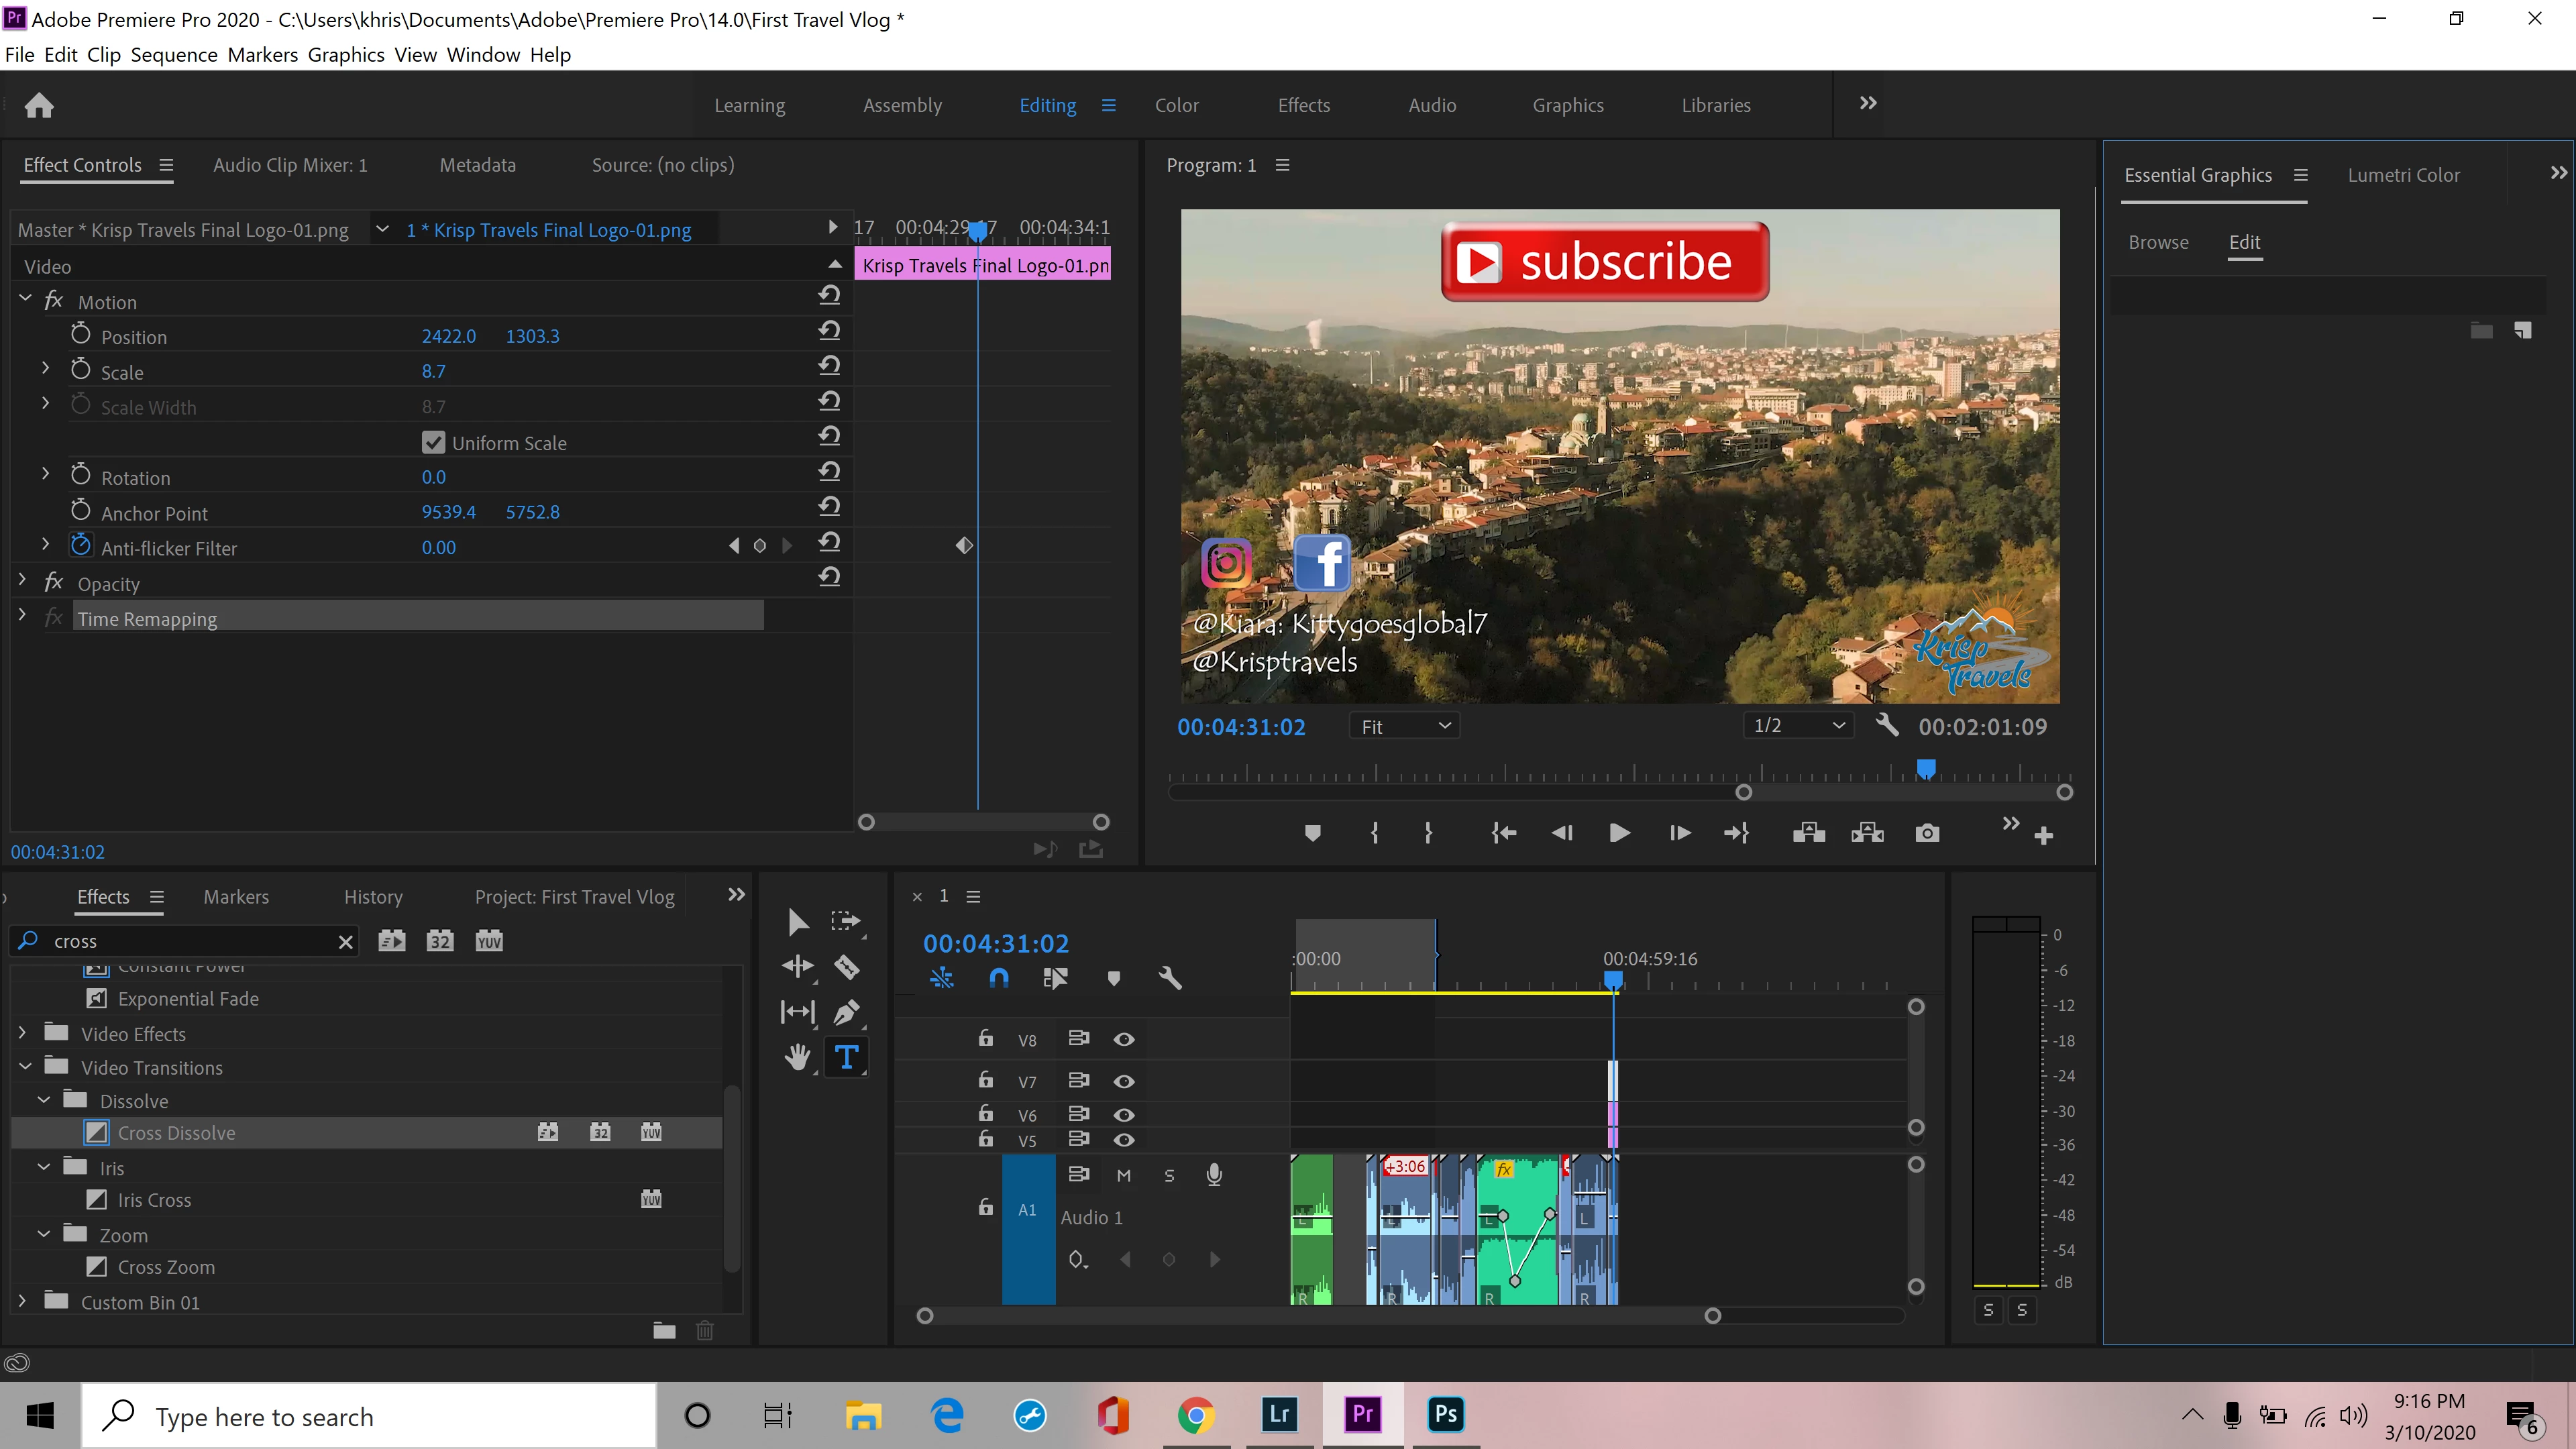Switch to the Color workspace tab
Viewport: 2576px width, 1449px height.
(x=1176, y=105)
